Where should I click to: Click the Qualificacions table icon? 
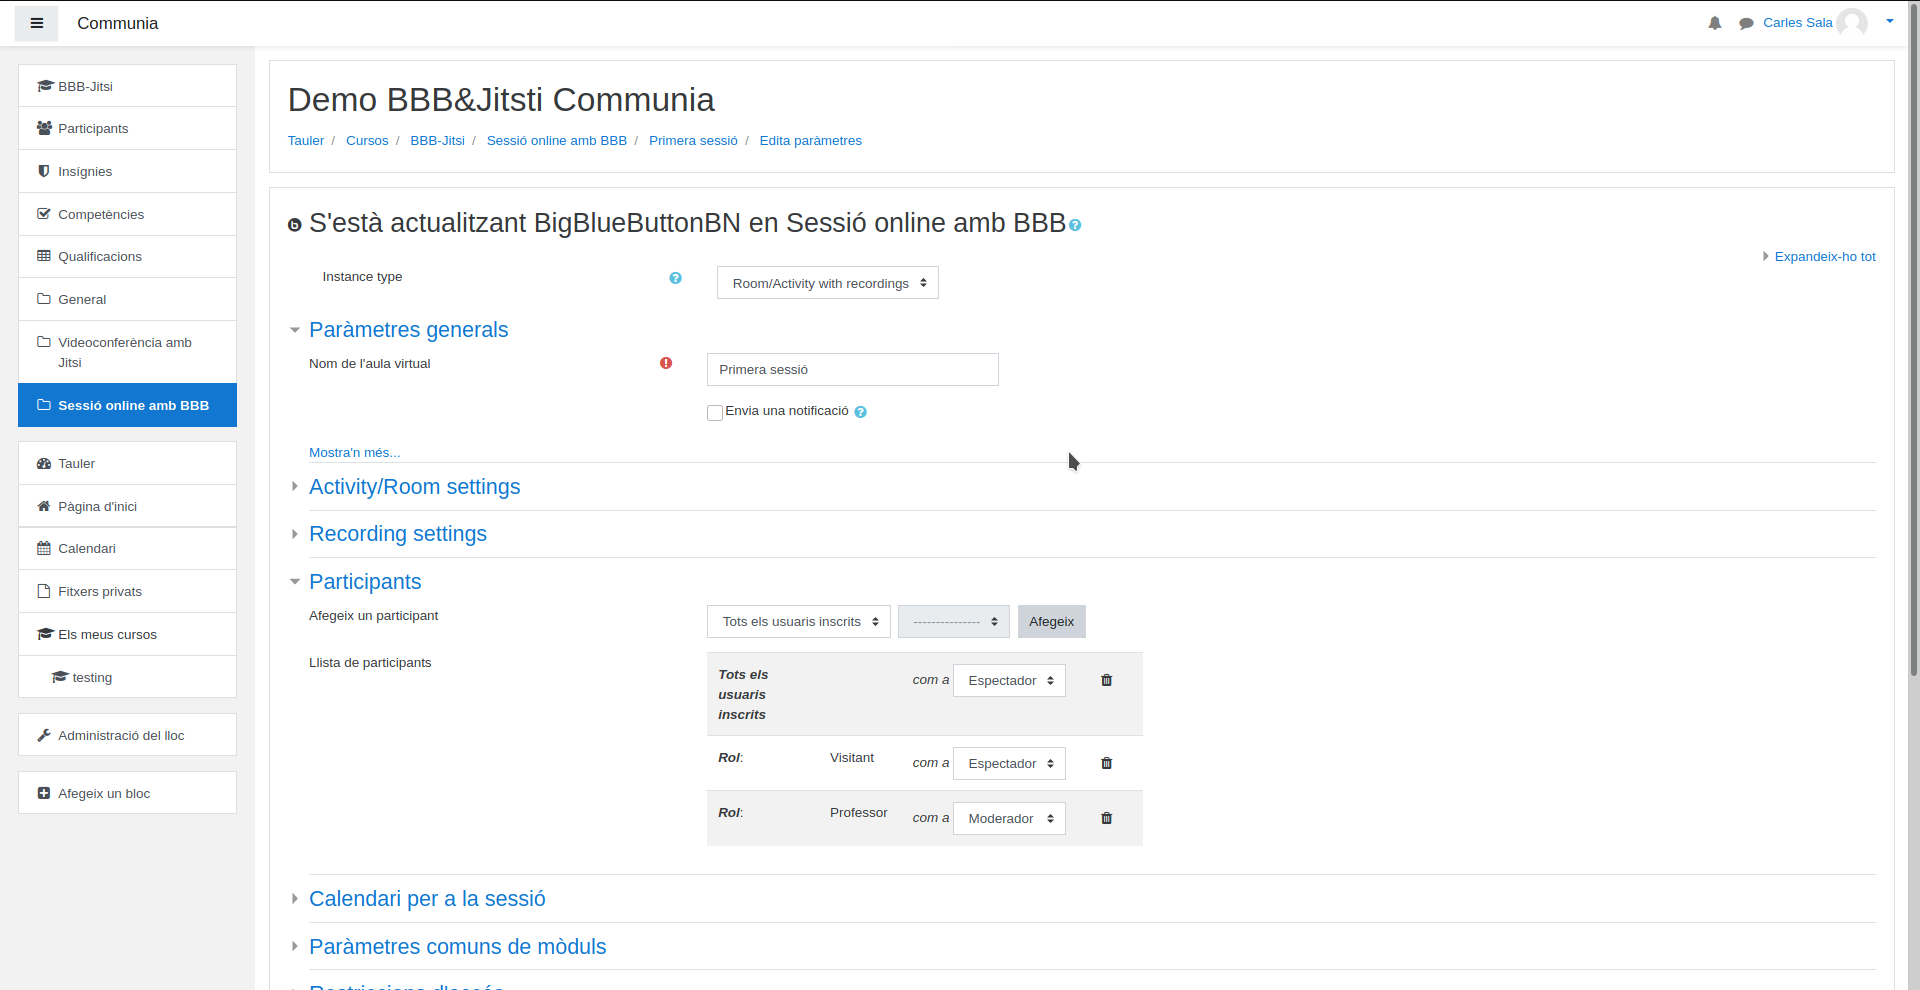[44, 256]
